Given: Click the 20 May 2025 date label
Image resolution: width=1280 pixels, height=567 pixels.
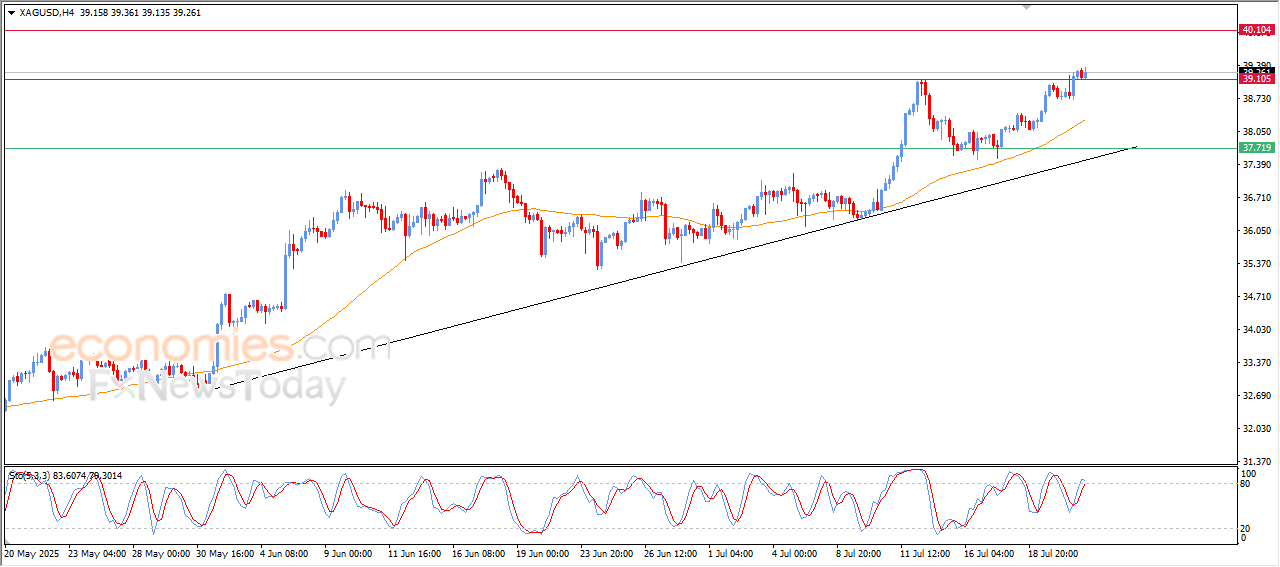Looking at the screenshot, I should [x=32, y=552].
